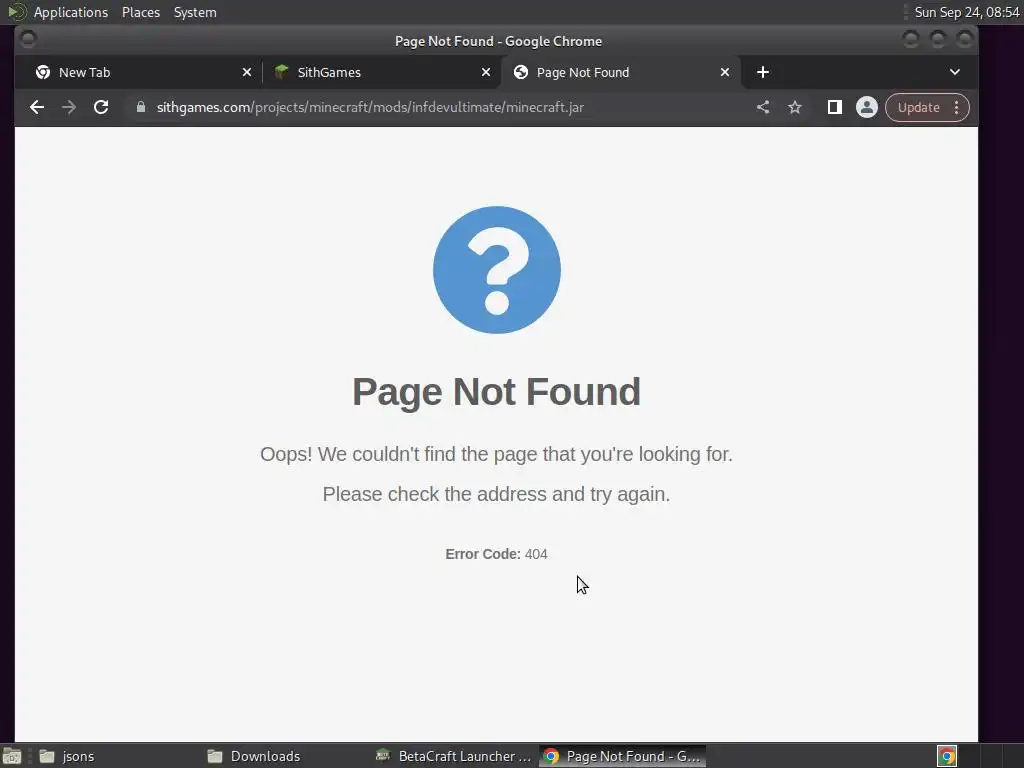
Task: Open the side panel
Action: point(835,108)
